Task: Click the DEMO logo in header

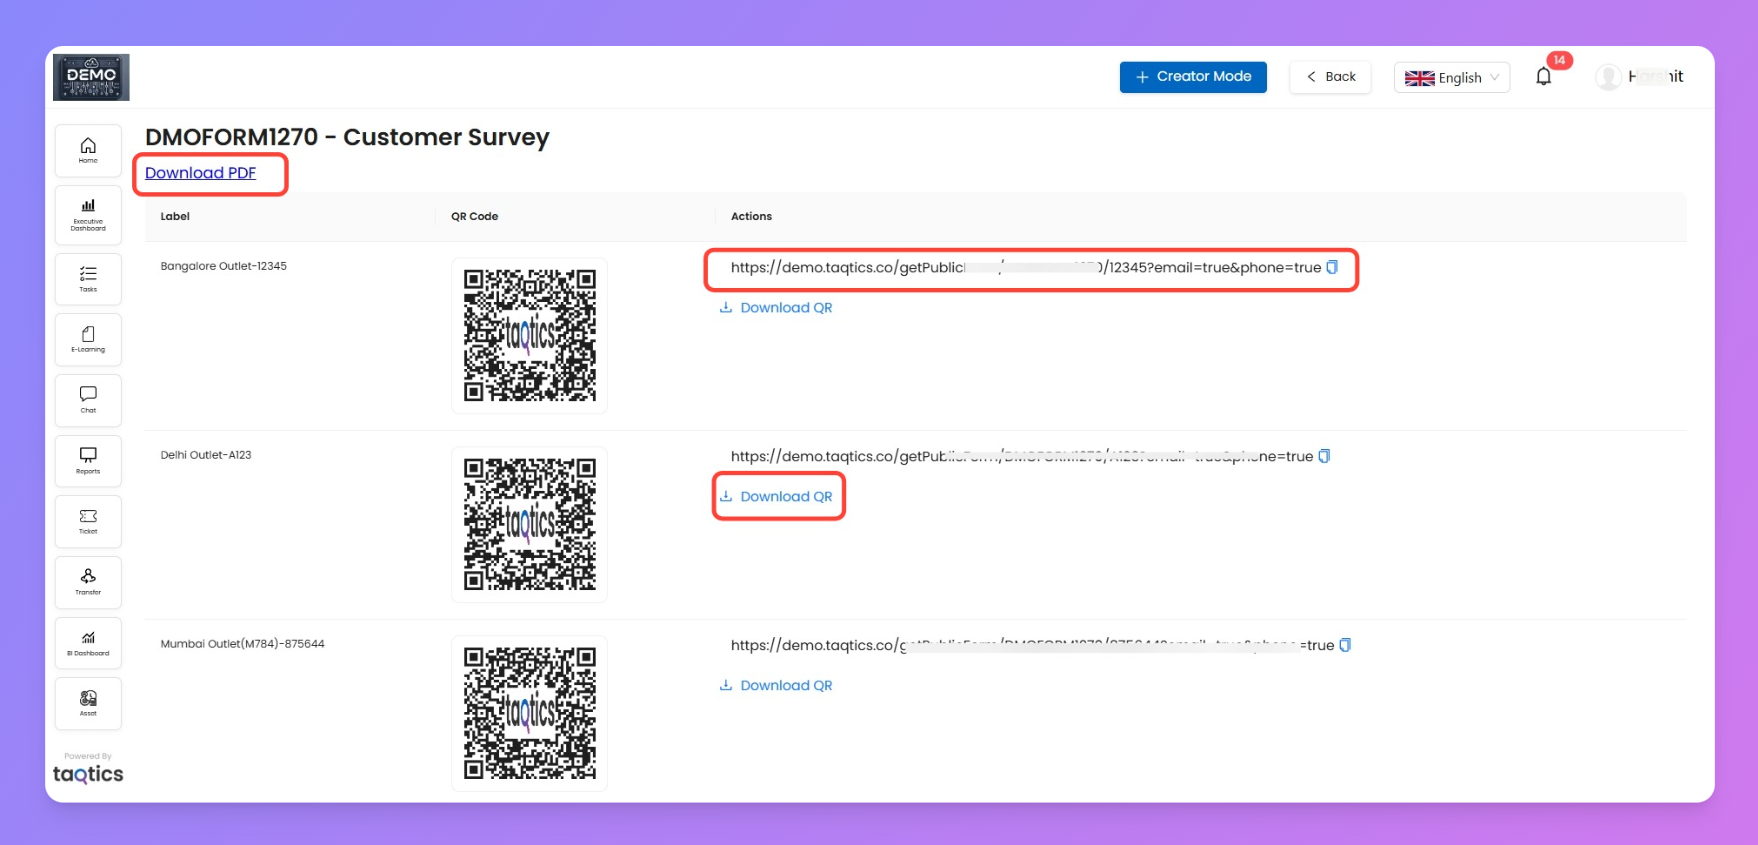Action: (91, 77)
